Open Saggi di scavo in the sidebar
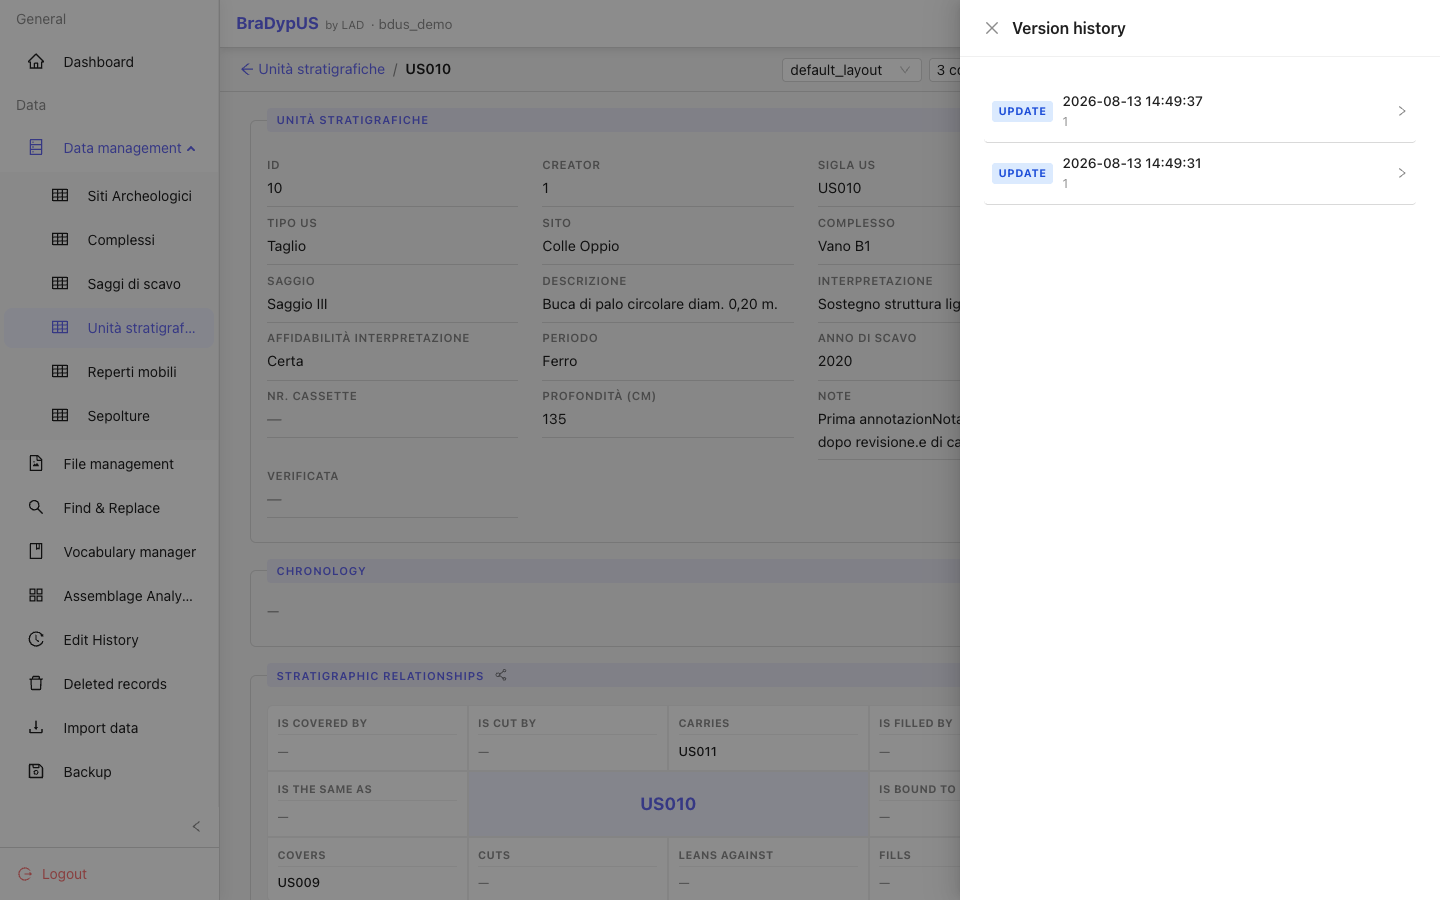The width and height of the screenshot is (1440, 900). pyautogui.click(x=110, y=284)
